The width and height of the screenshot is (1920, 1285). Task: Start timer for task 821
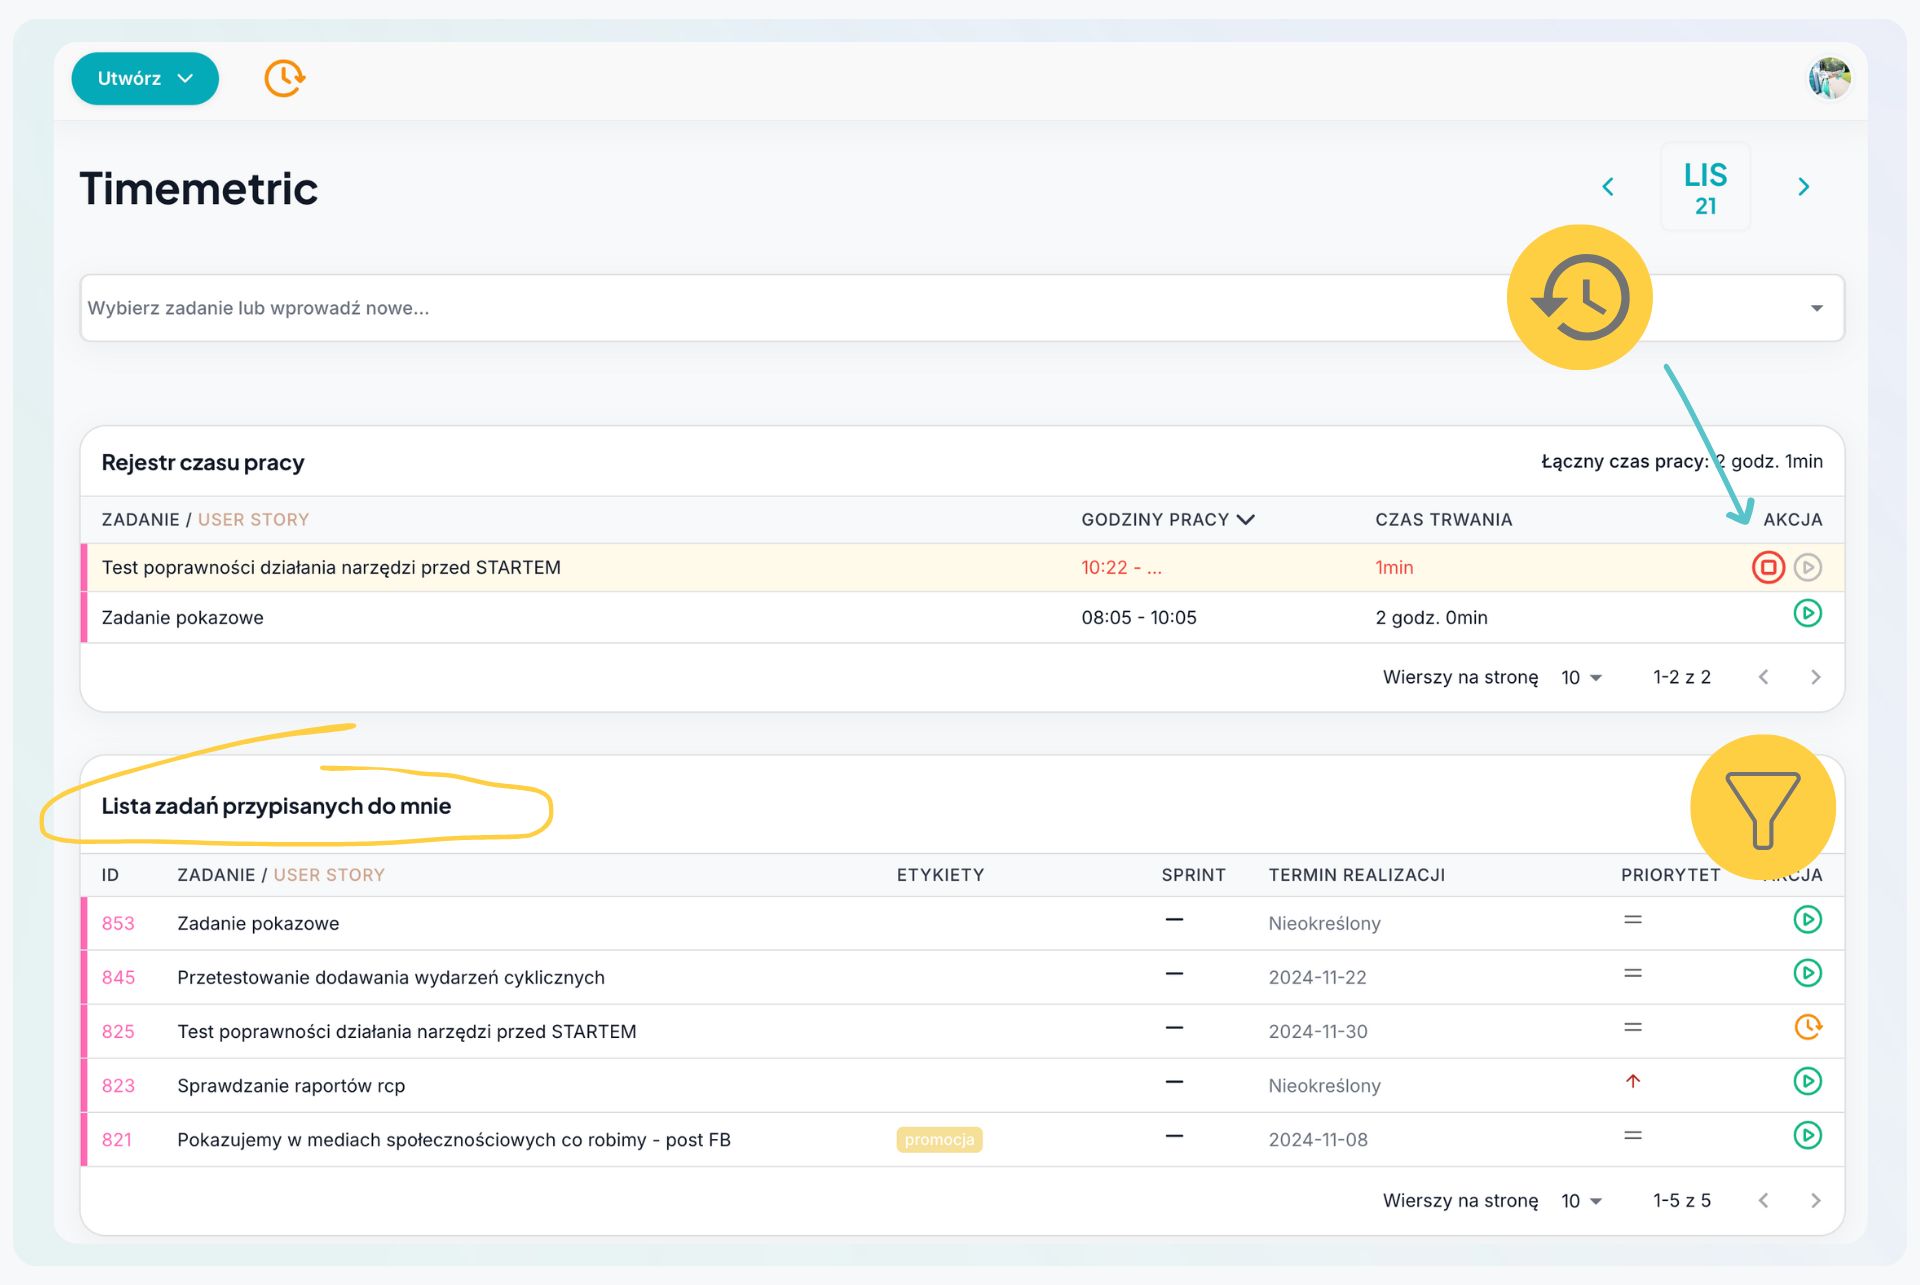point(1806,1136)
